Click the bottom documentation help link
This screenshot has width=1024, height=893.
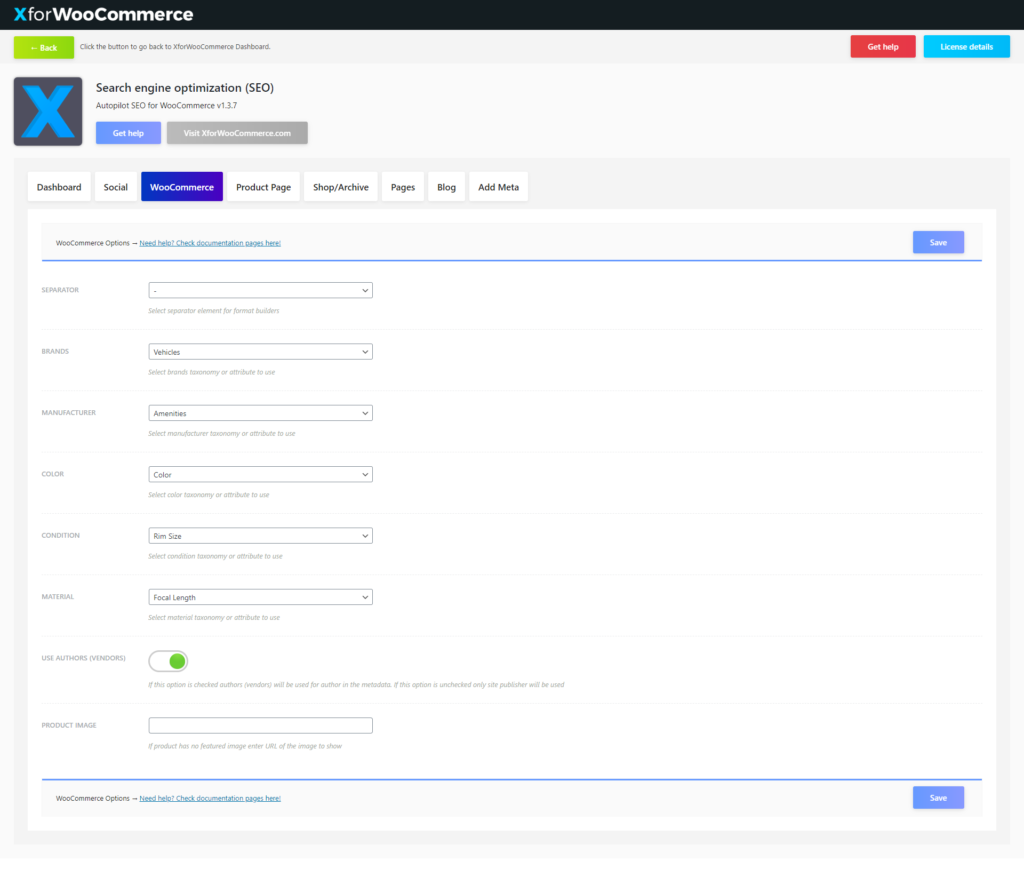click(210, 798)
